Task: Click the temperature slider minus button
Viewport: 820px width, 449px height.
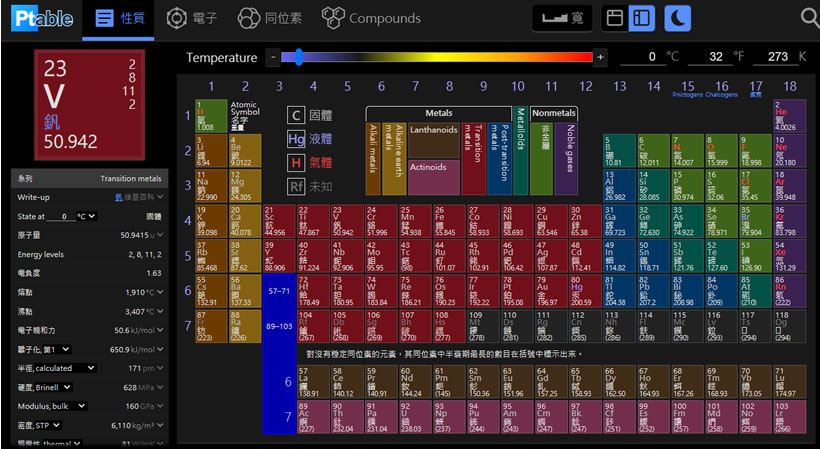Action: pyautogui.click(x=272, y=58)
